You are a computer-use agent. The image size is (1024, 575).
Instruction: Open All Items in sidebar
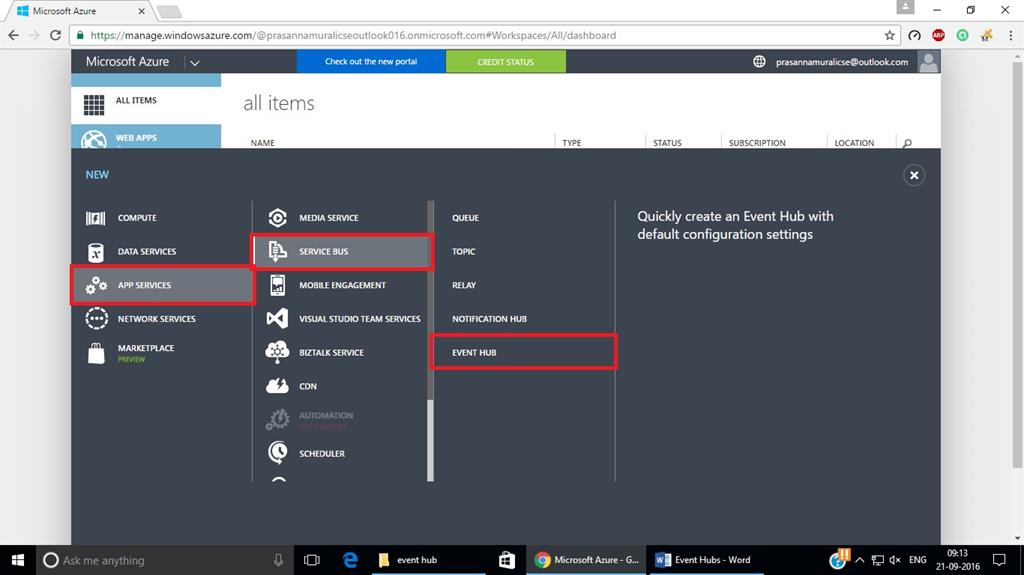146,105
